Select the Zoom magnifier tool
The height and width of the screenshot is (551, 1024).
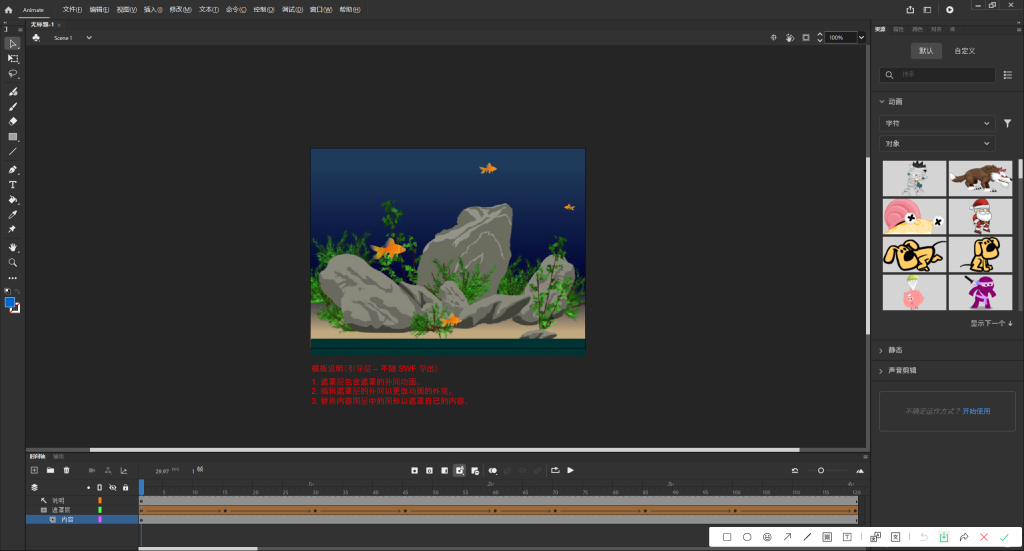click(13, 262)
